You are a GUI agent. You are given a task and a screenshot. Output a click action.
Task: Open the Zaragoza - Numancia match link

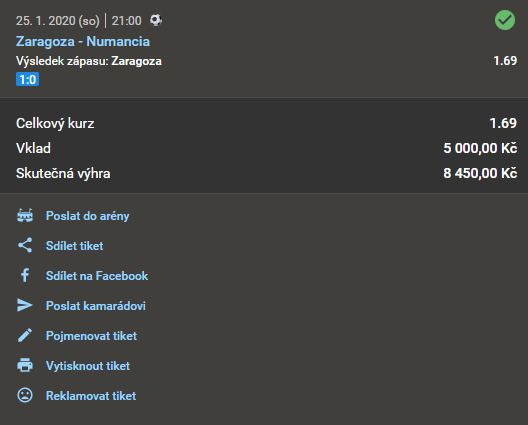83,41
